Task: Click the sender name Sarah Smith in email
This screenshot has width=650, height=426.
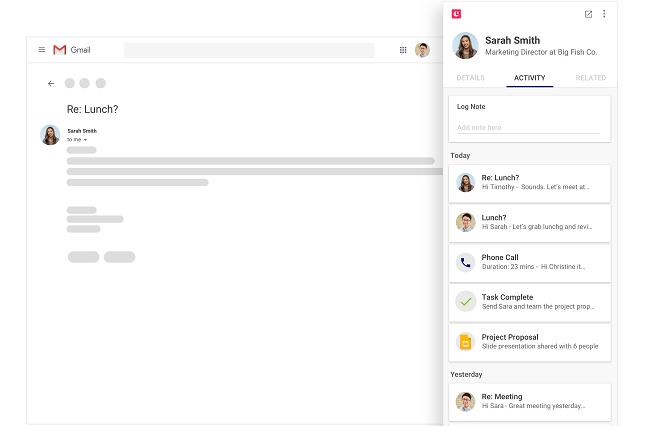Action: pos(82,131)
